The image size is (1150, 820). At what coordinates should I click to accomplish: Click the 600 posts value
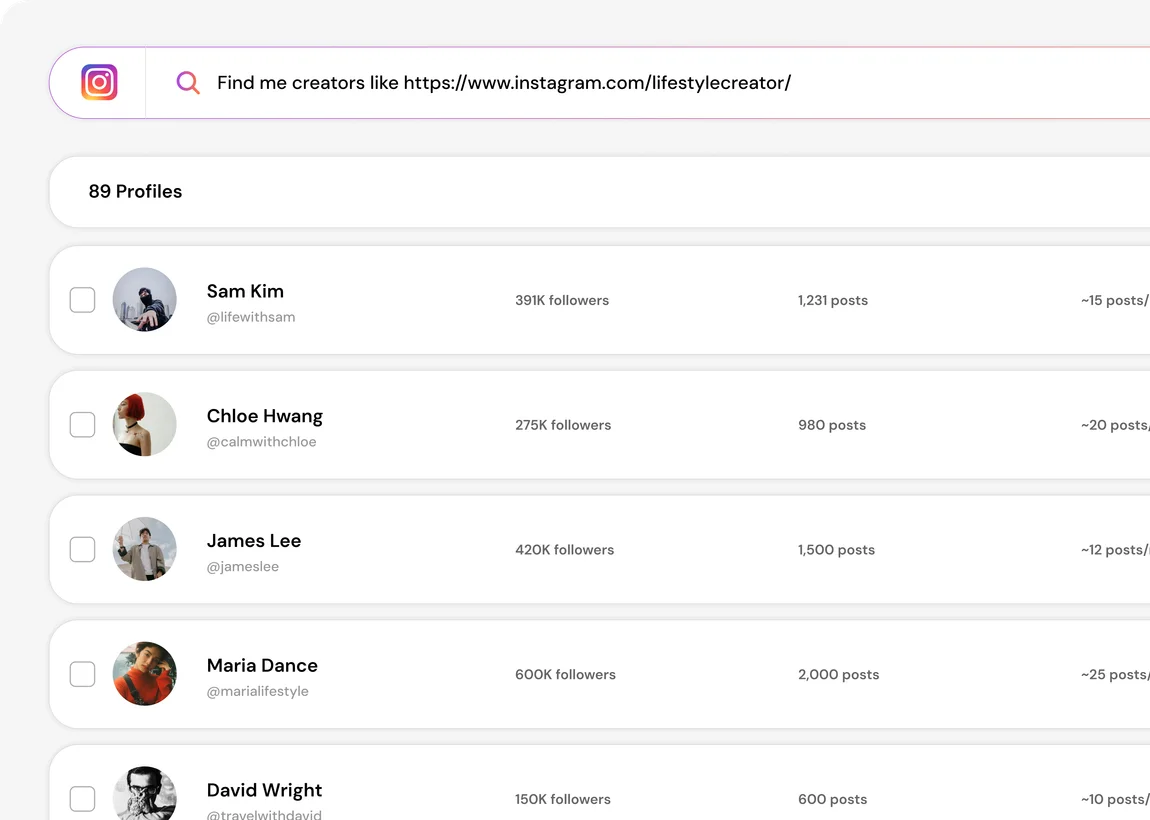click(832, 799)
